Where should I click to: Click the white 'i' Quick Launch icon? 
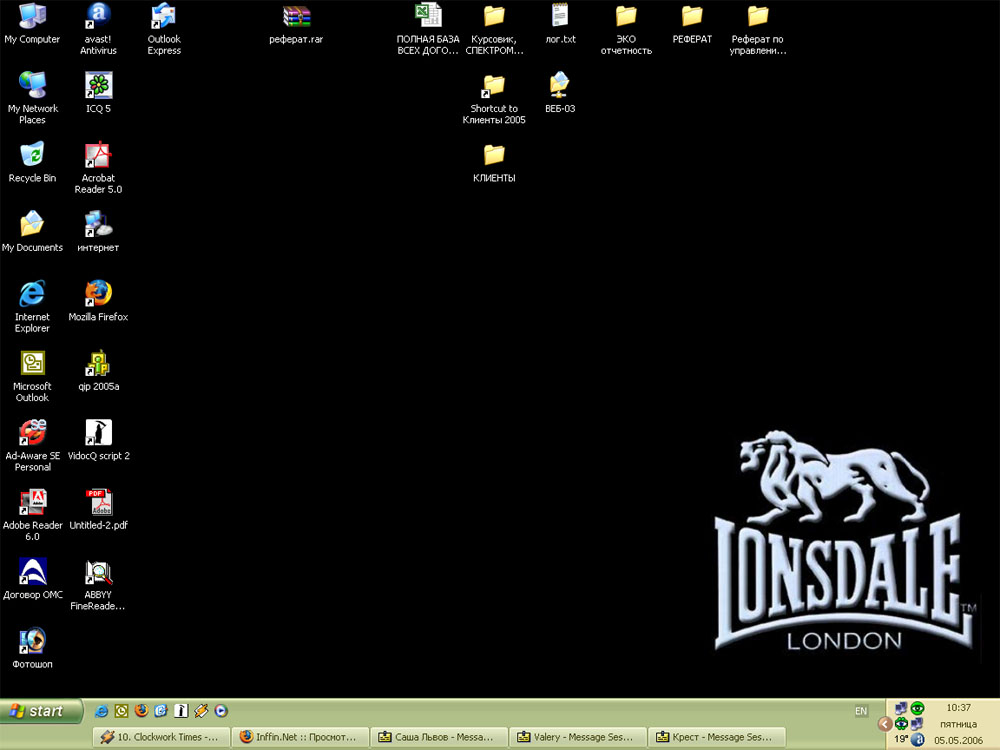pos(181,710)
